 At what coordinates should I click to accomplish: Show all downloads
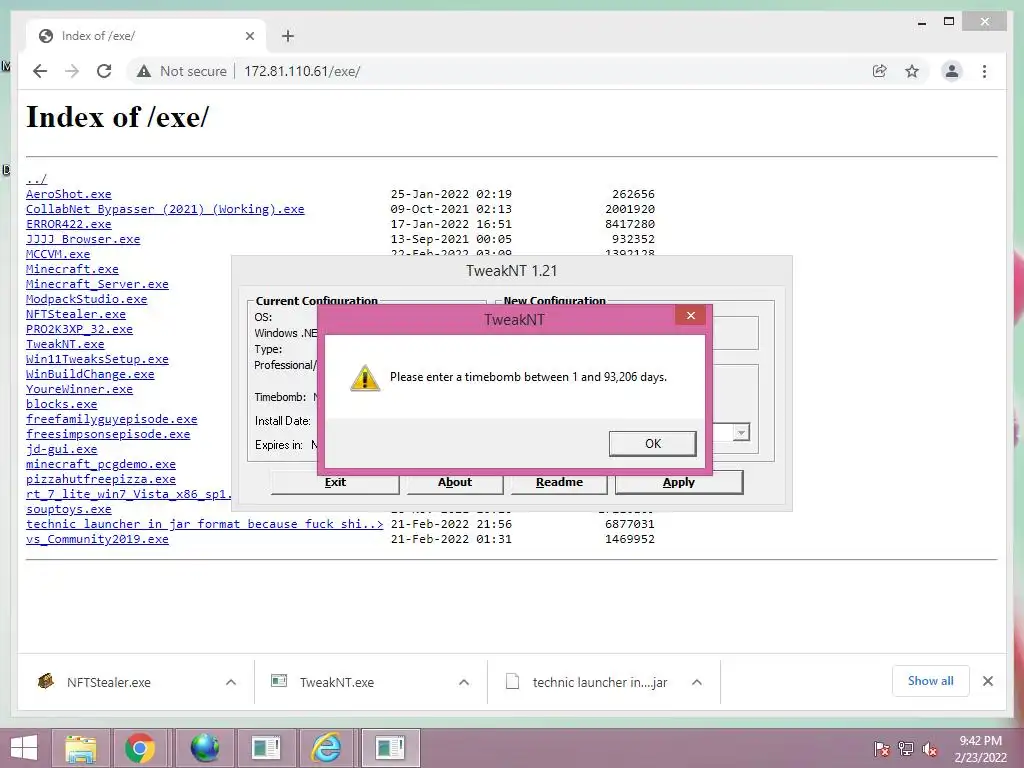tap(931, 681)
